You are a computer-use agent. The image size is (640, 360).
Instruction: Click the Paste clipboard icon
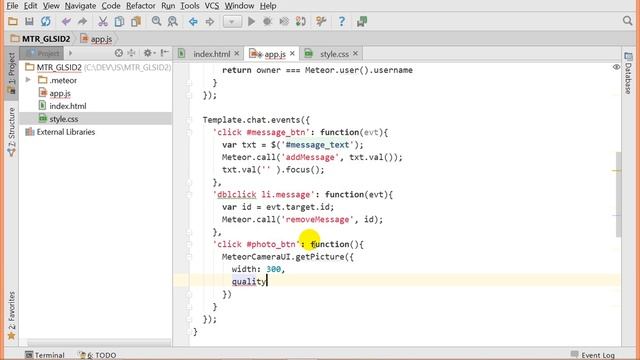point(136,21)
